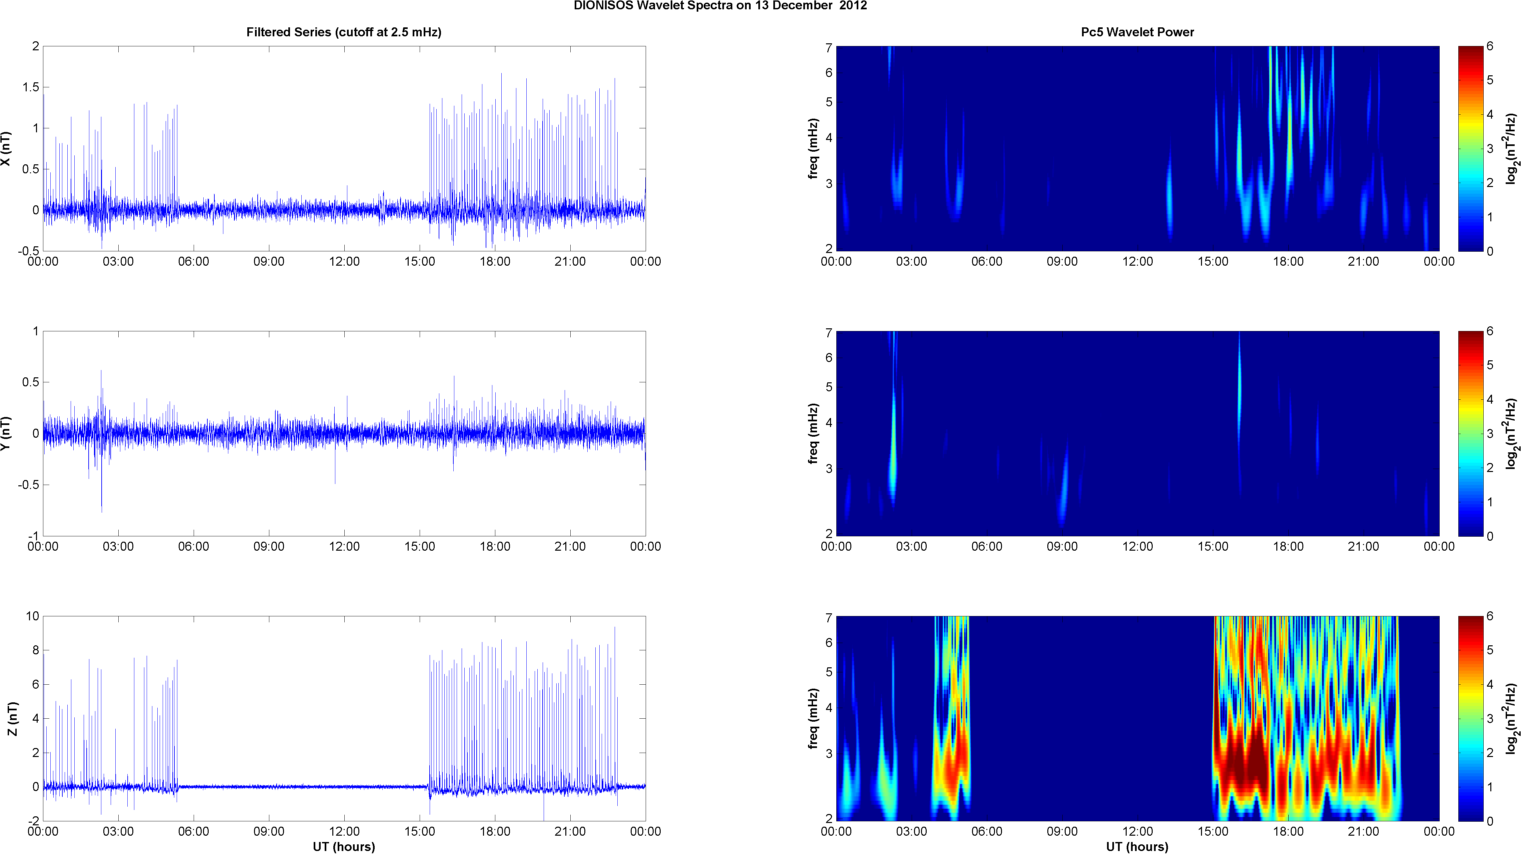Click the "freq (mHz)" label of the top spectrogram
Screen dimensions: 1521x854
pyautogui.click(x=813, y=148)
